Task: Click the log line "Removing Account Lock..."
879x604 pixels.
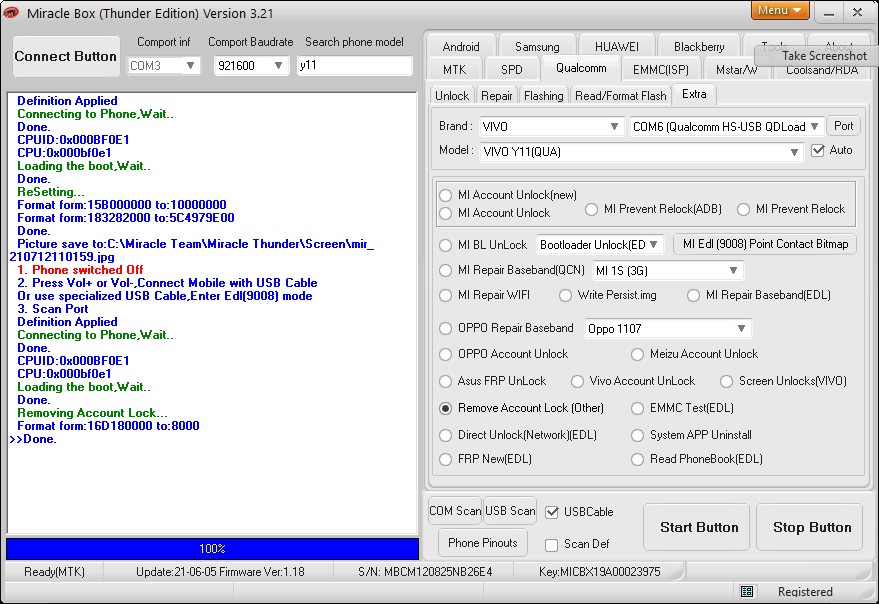Action: click(92, 413)
